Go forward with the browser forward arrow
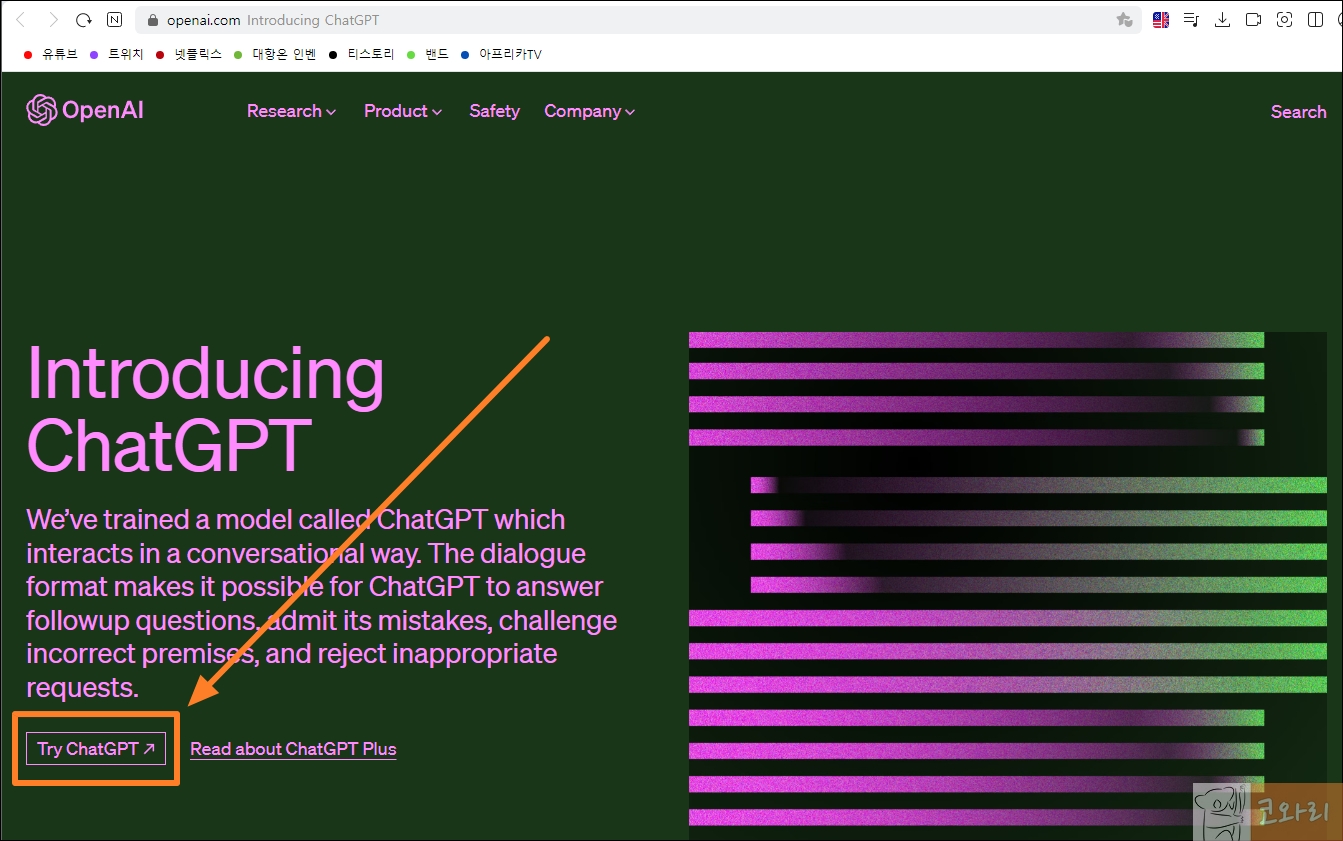 (x=53, y=20)
